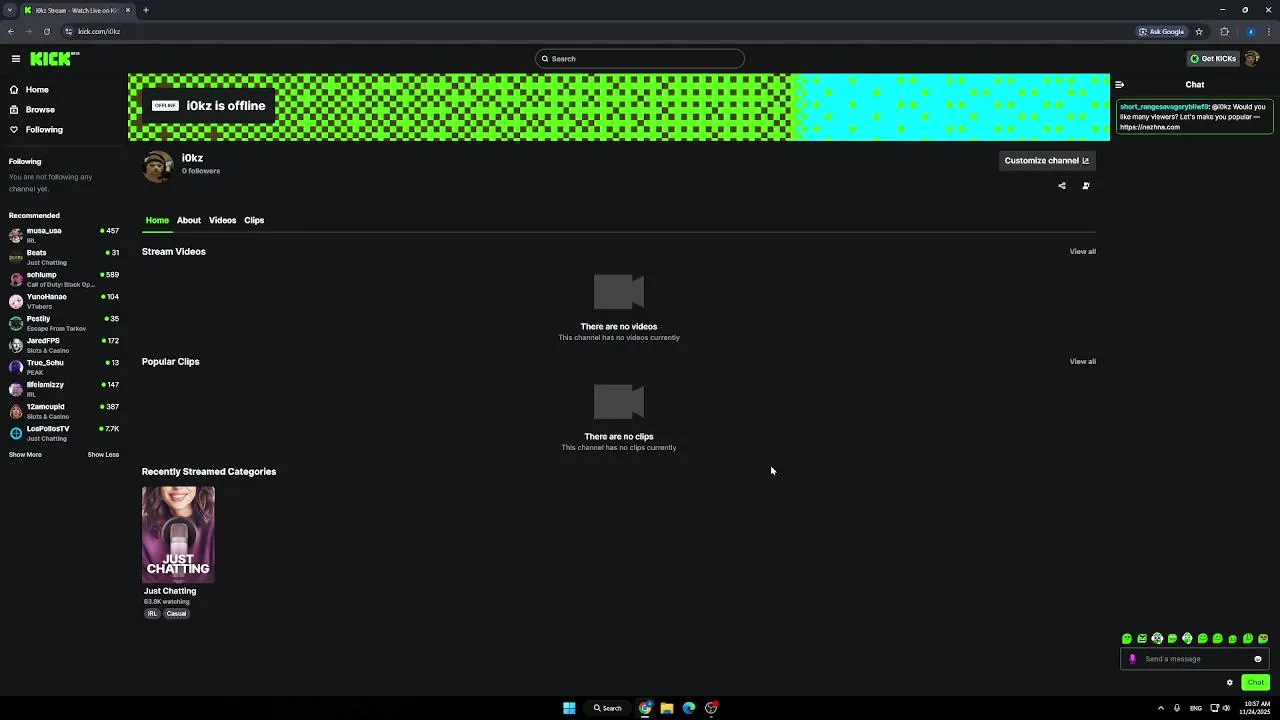Open a new browser tab

pos(146,10)
